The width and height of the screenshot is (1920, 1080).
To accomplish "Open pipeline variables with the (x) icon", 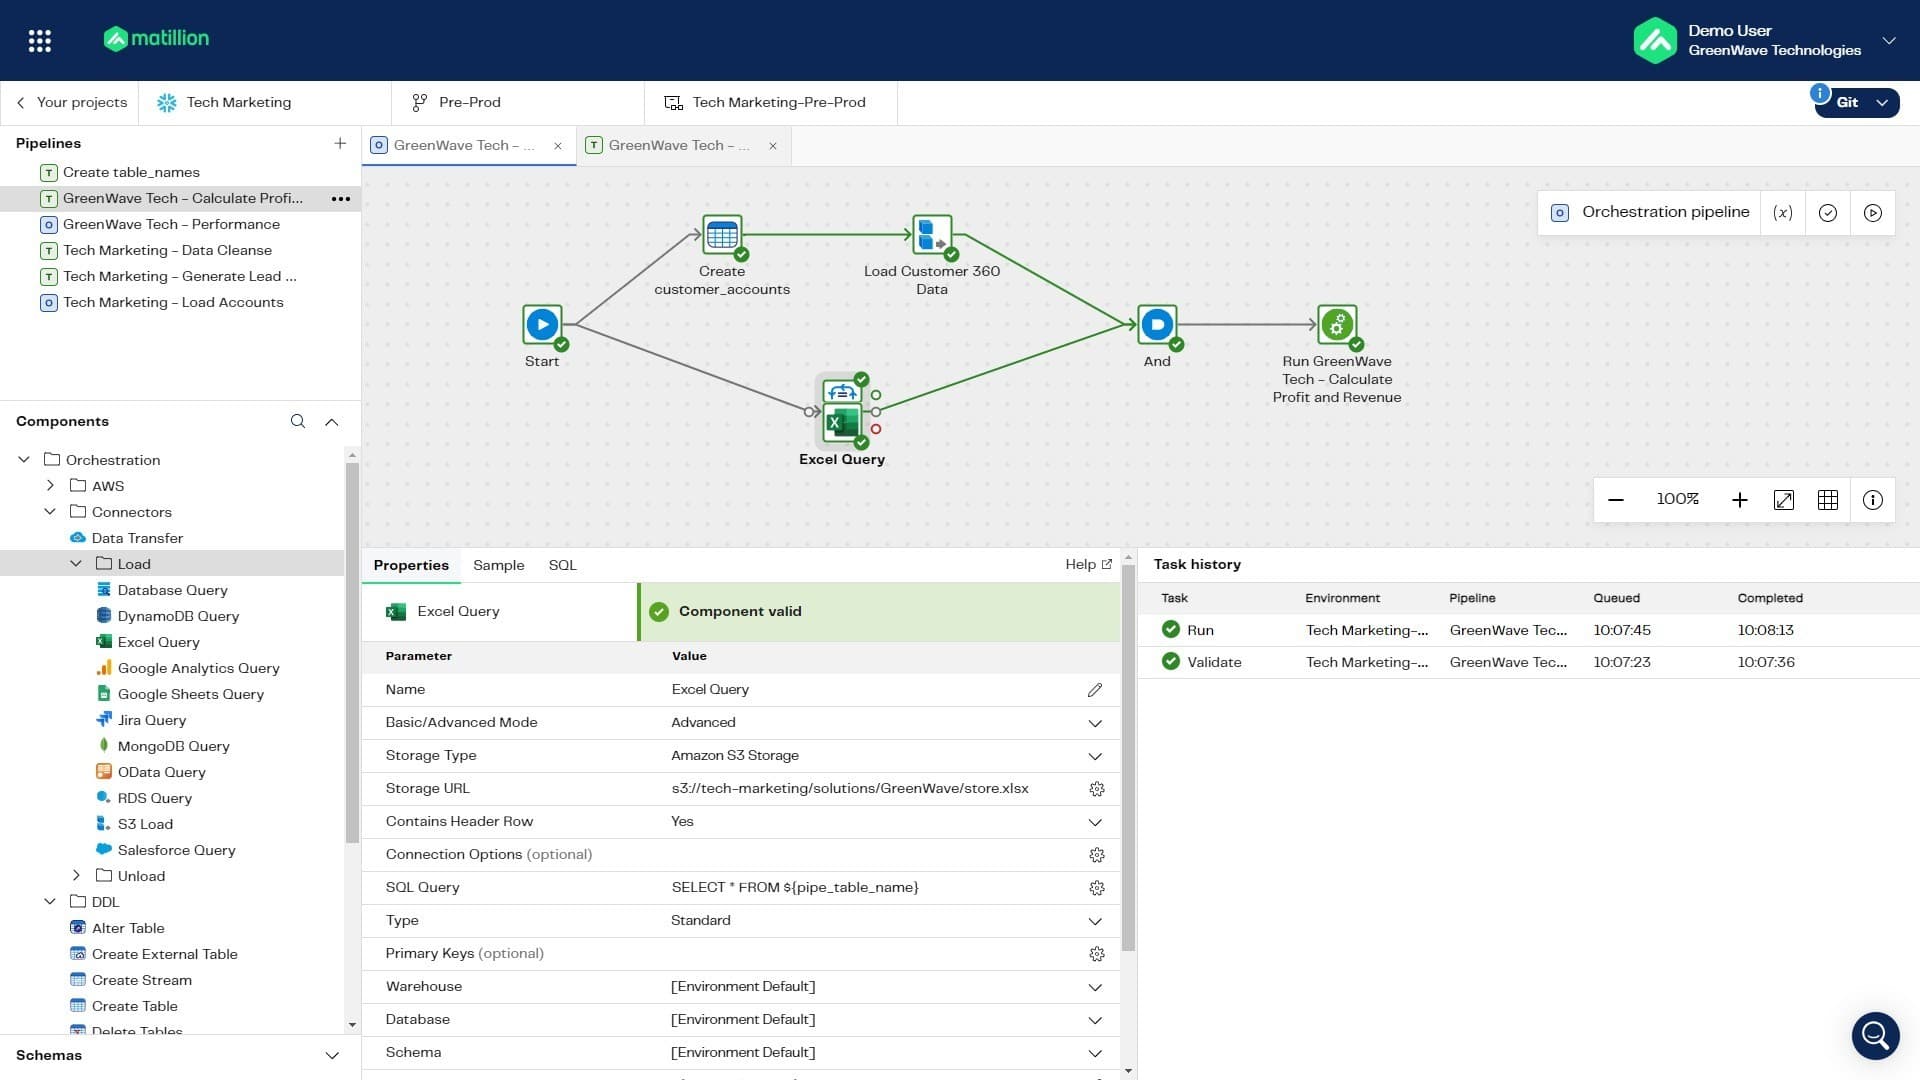I will (1782, 212).
